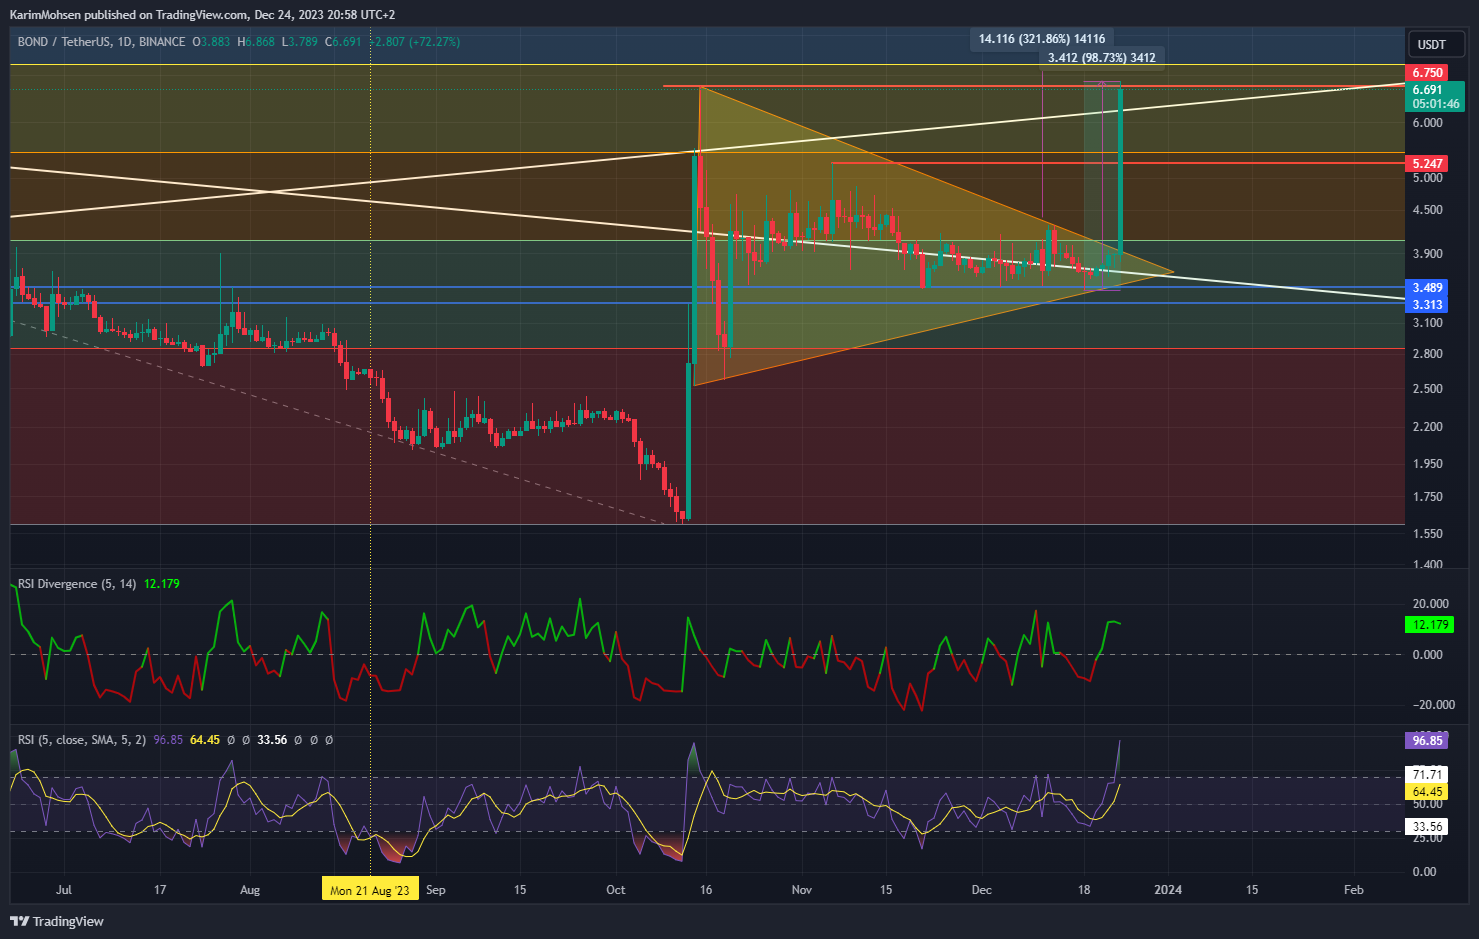
Task: Click the Feb label on time axis
Action: [x=1354, y=890]
